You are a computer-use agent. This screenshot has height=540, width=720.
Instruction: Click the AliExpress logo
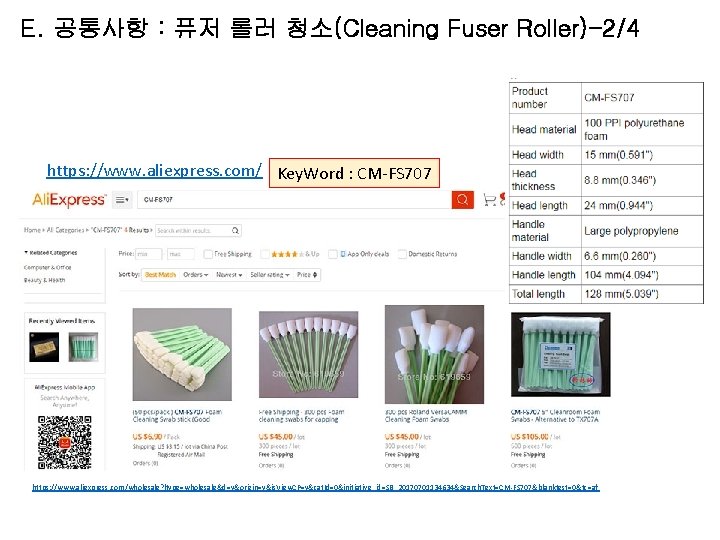pos(69,200)
